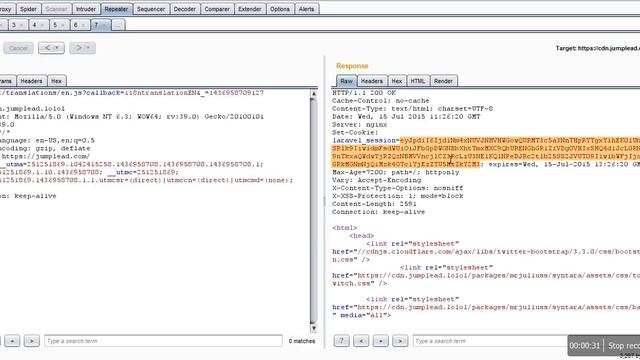Switch to the Scanner tab
Screen dimensions: 640x360
tap(56, 9)
